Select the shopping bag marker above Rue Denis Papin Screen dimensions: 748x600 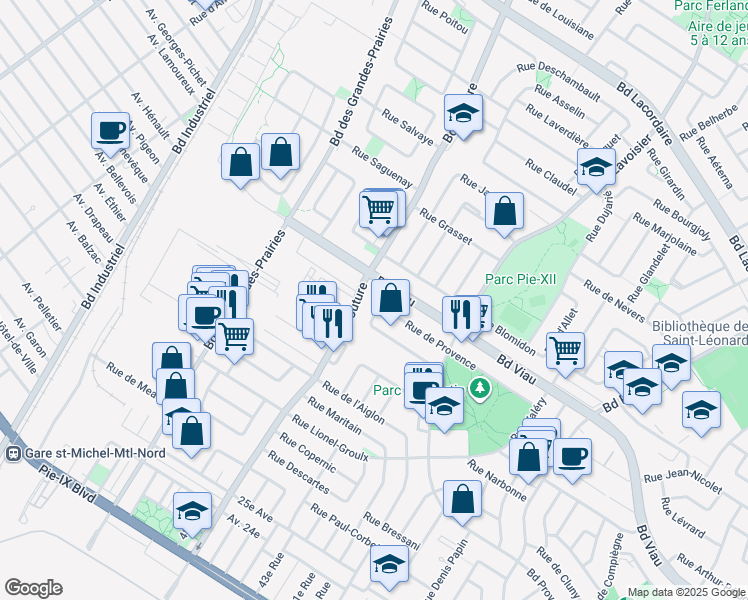[462, 500]
